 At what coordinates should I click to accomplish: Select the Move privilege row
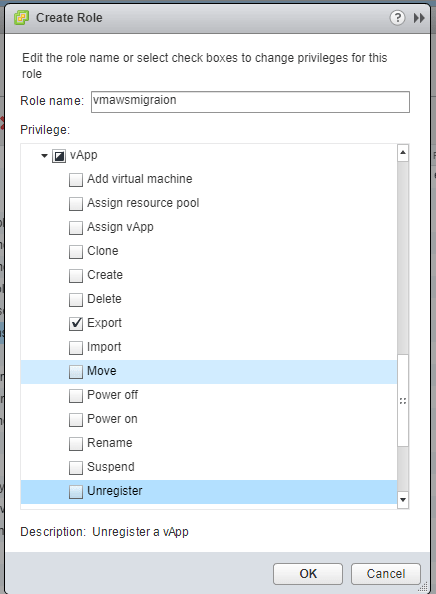(x=209, y=372)
